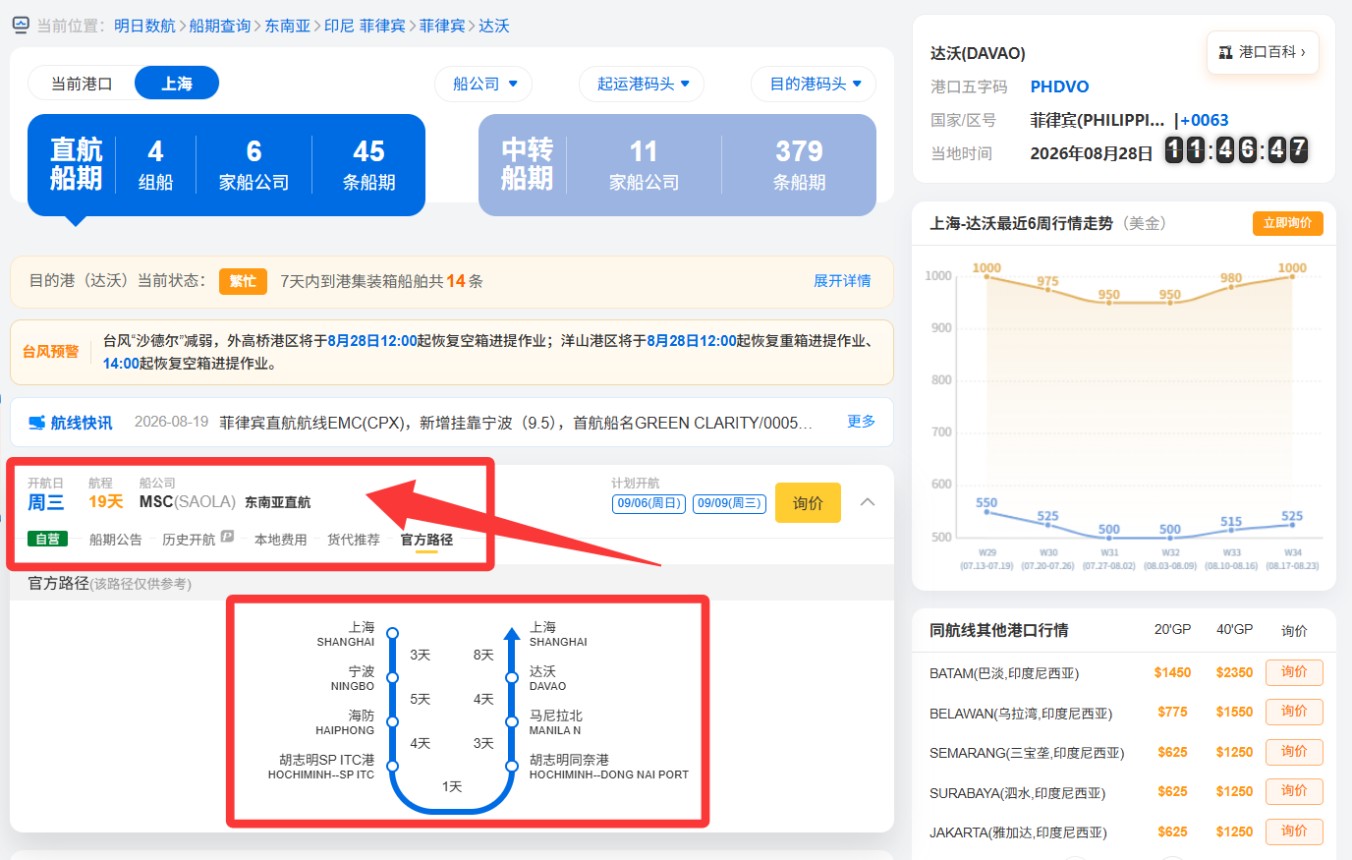Click port code PHDVO
1352x860 pixels.
pyautogui.click(x=1060, y=87)
